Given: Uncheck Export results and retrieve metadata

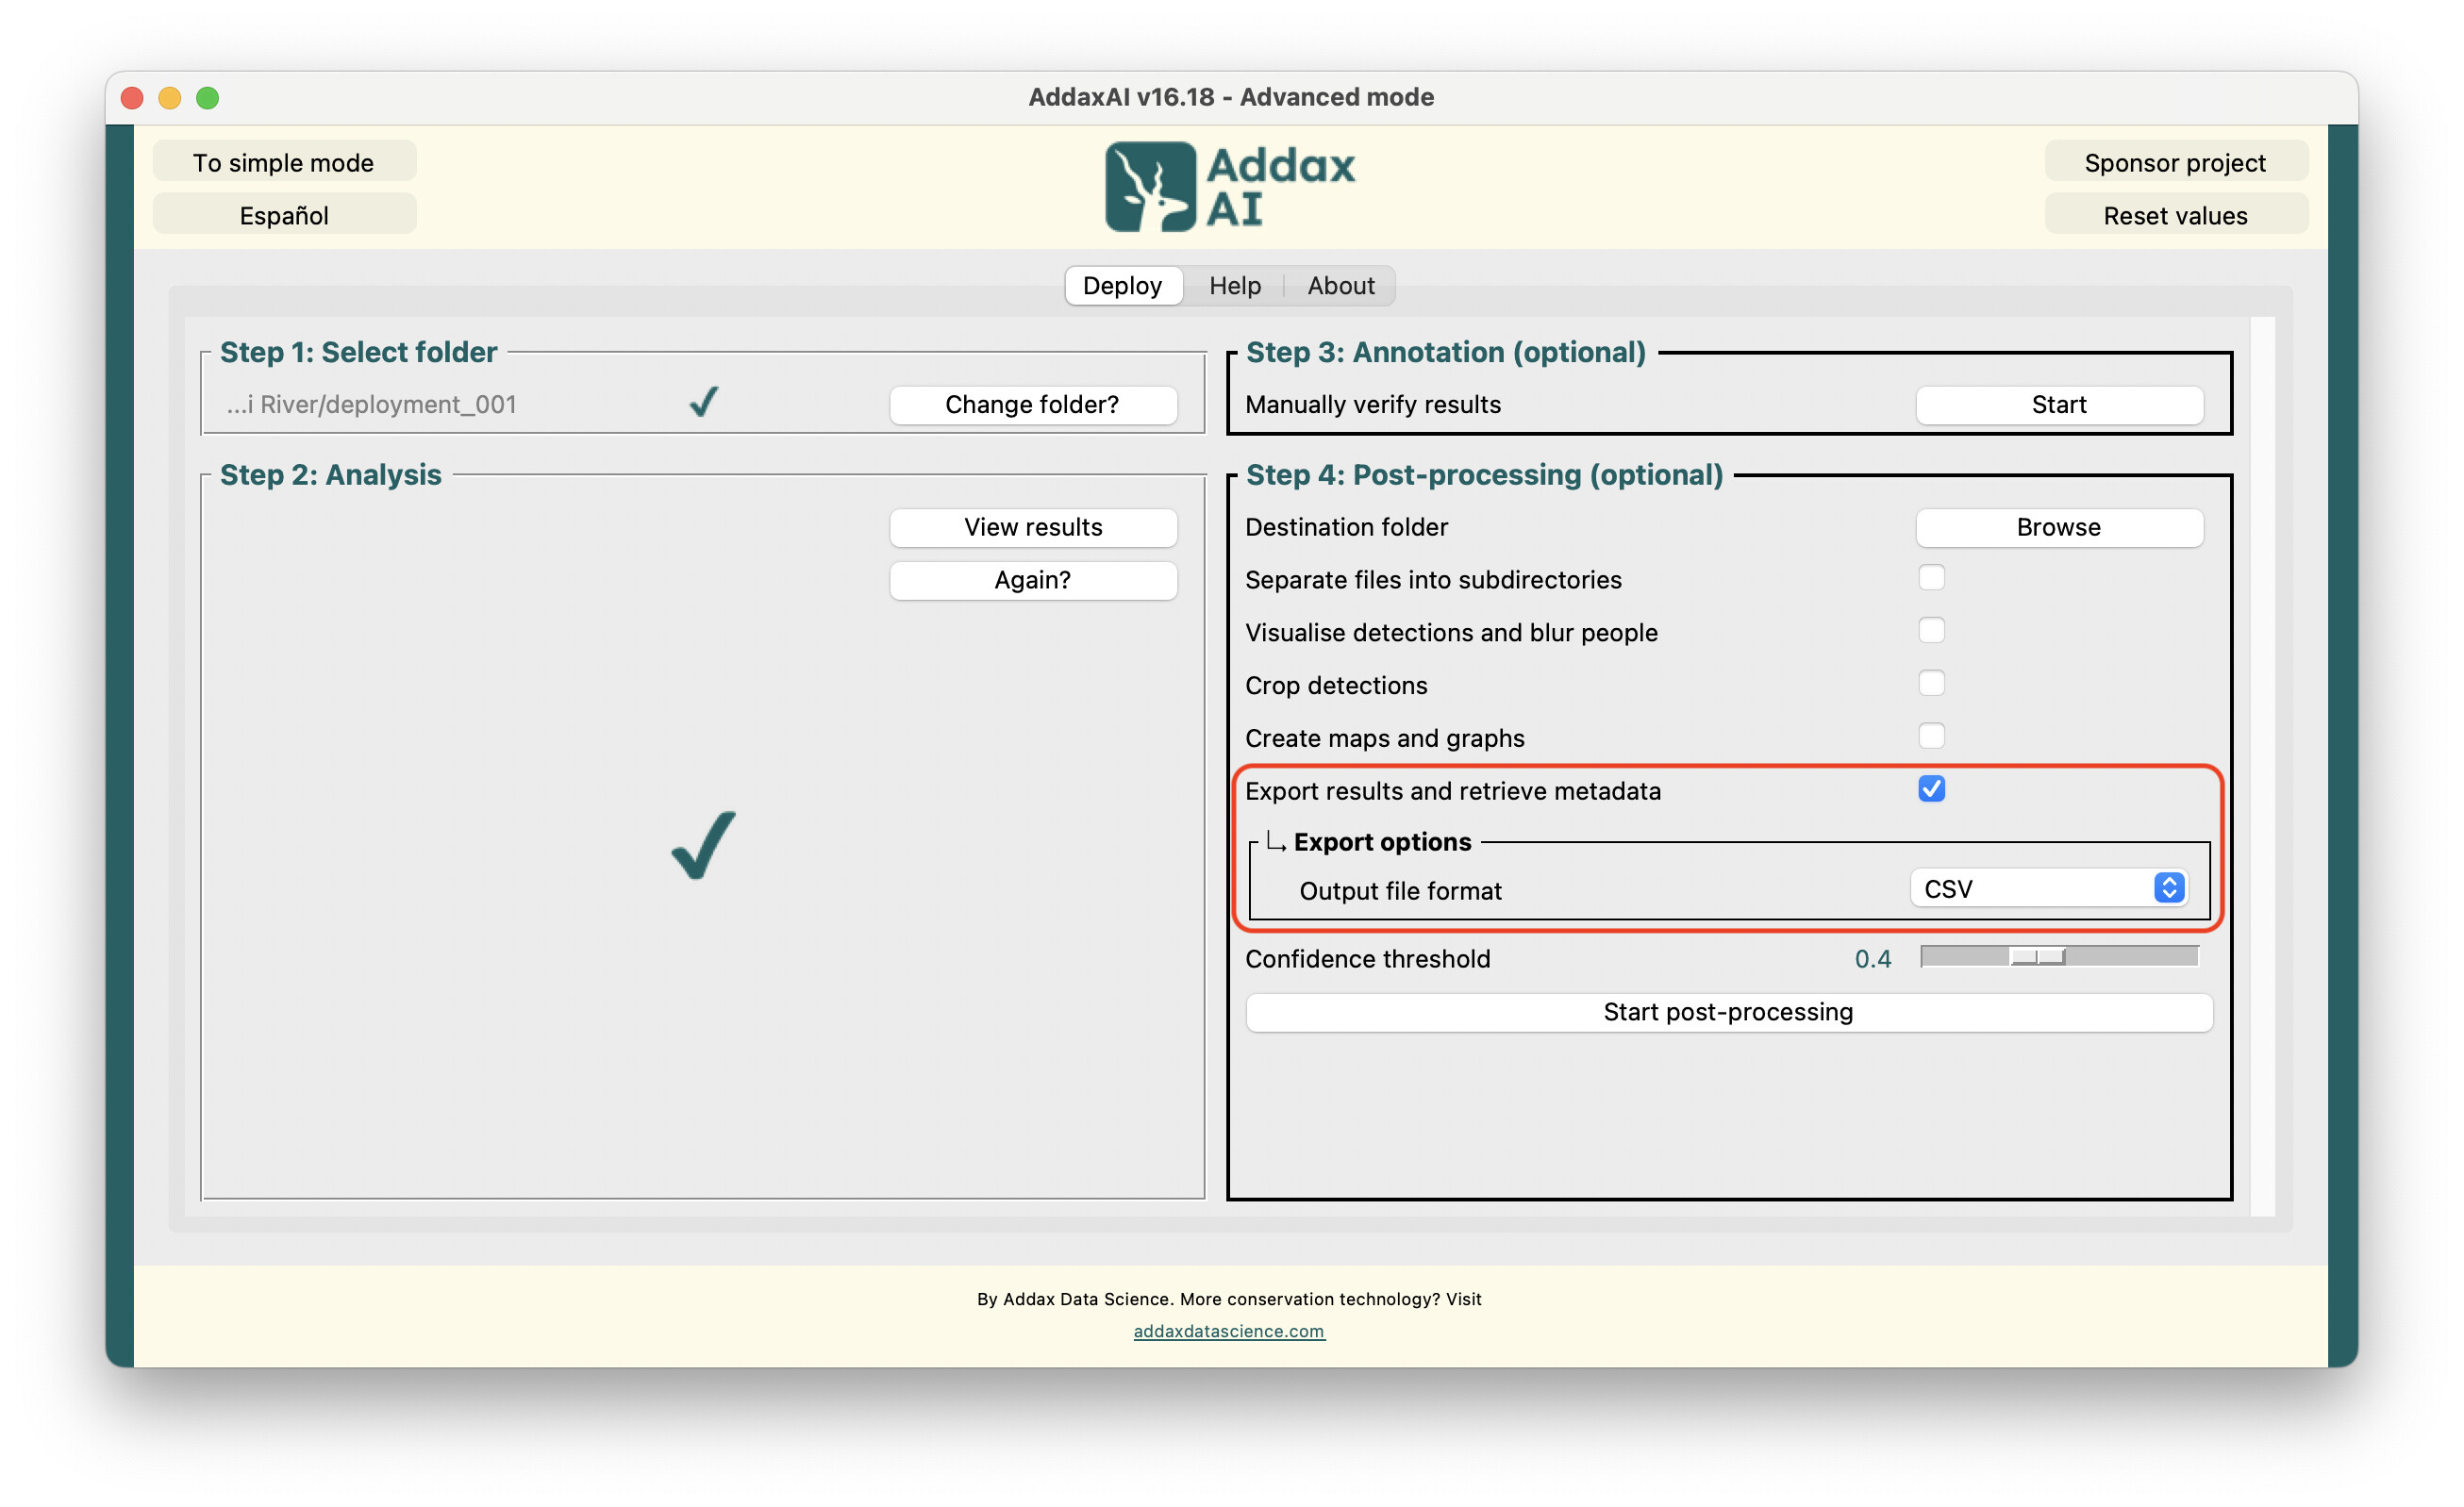Looking at the screenshot, I should coord(1931,789).
